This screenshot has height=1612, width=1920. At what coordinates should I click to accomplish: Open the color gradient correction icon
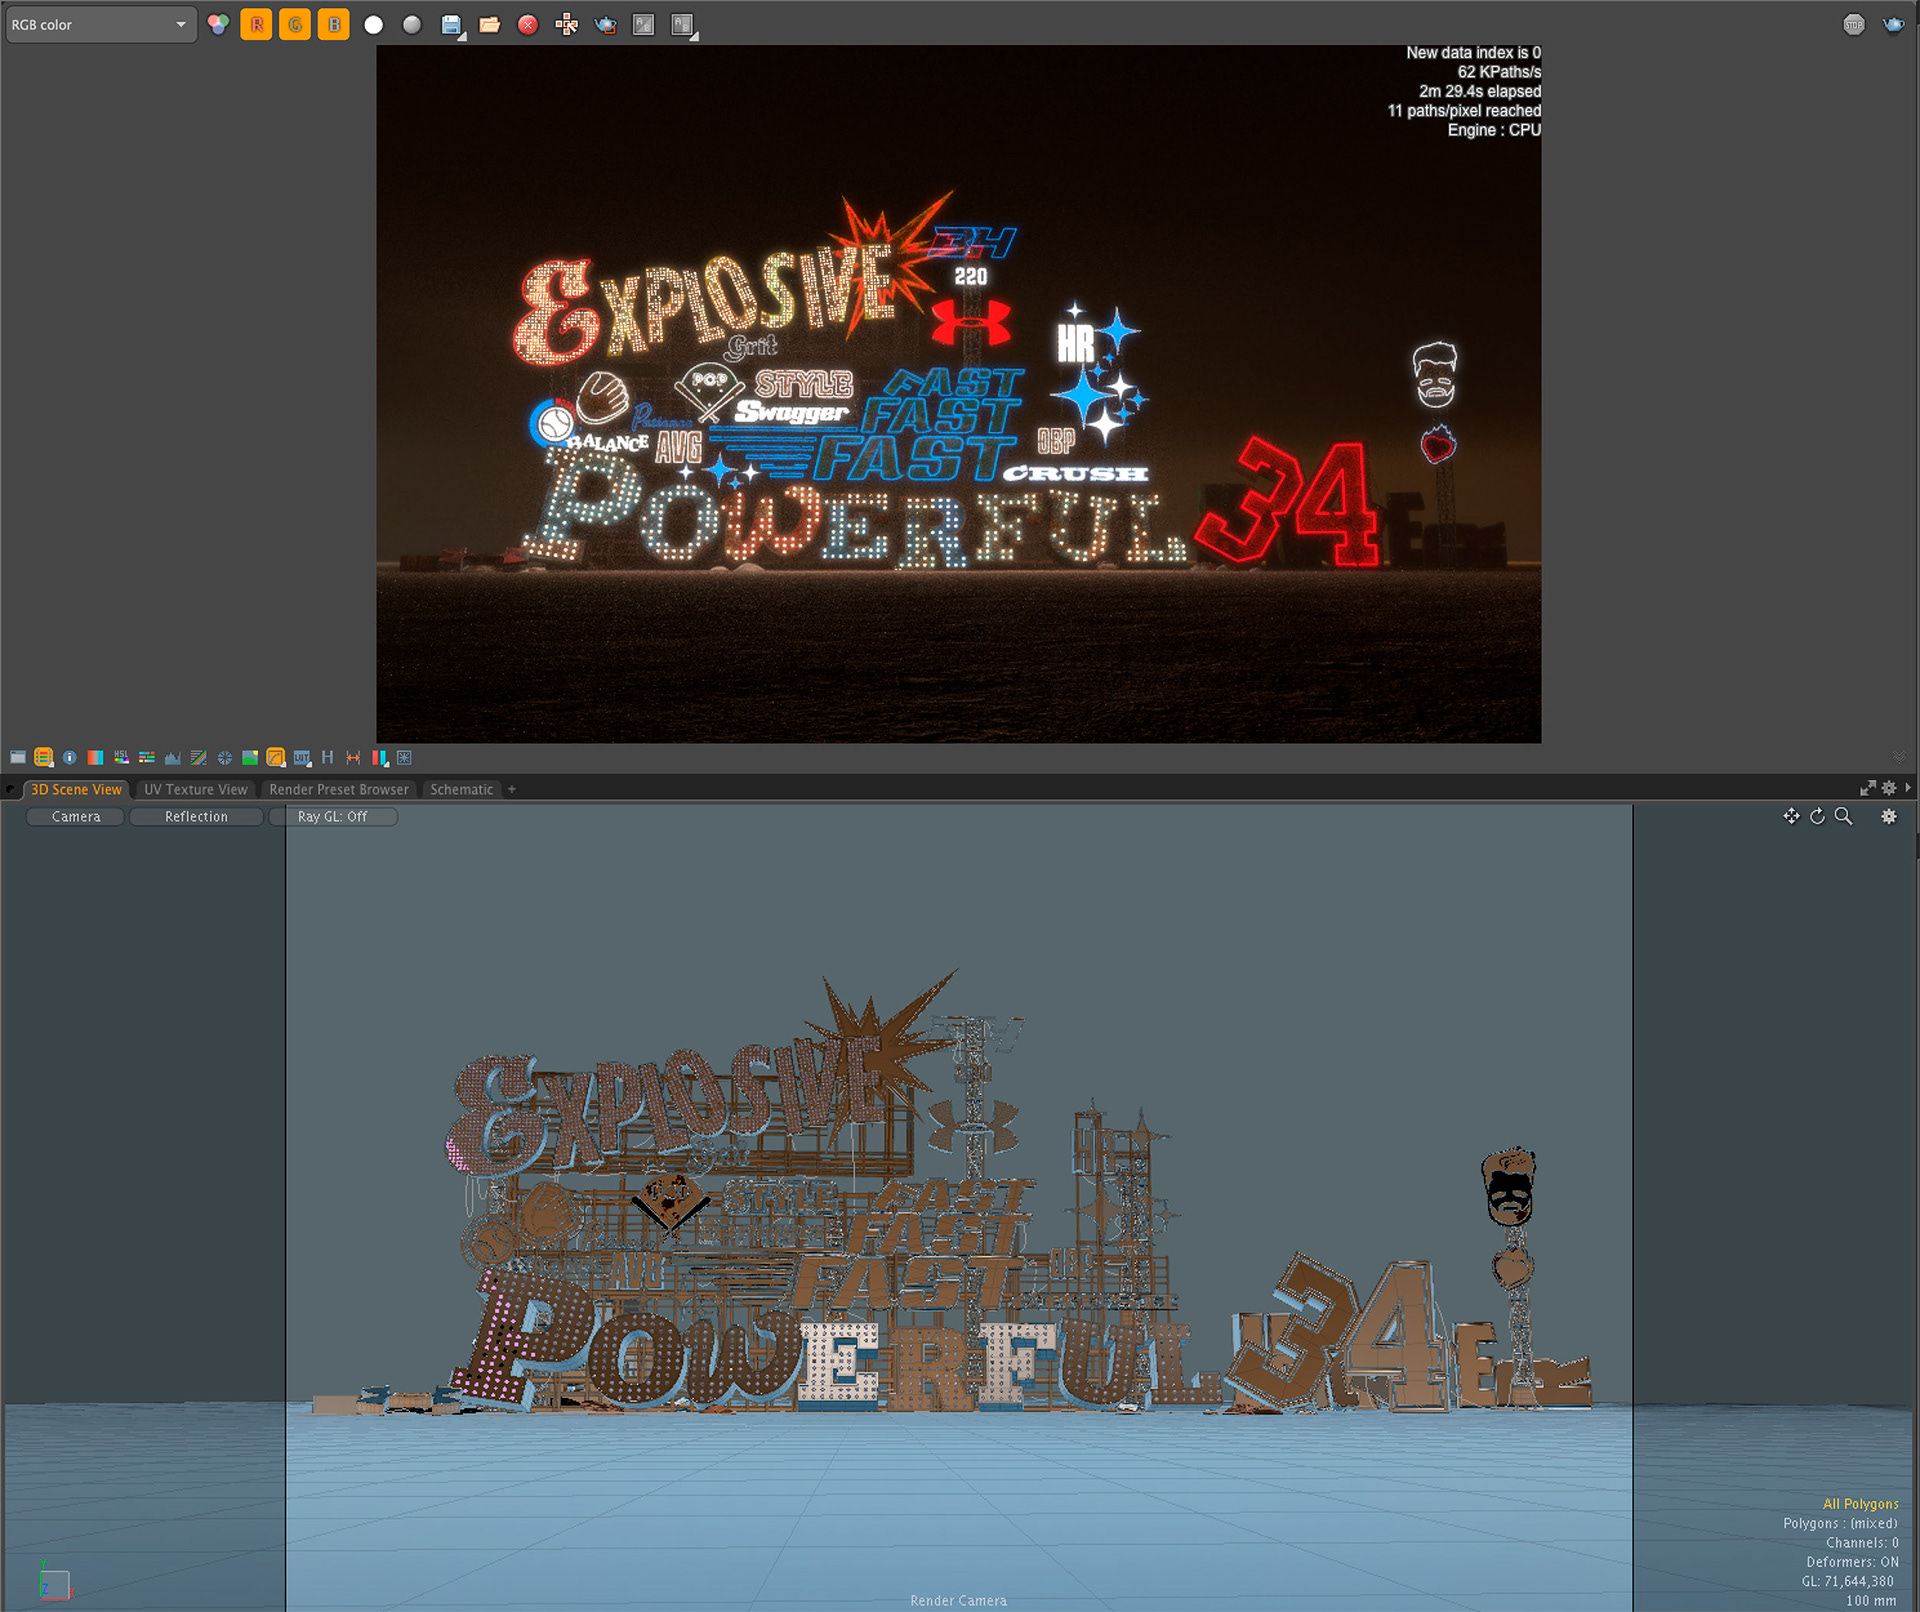pos(95,758)
